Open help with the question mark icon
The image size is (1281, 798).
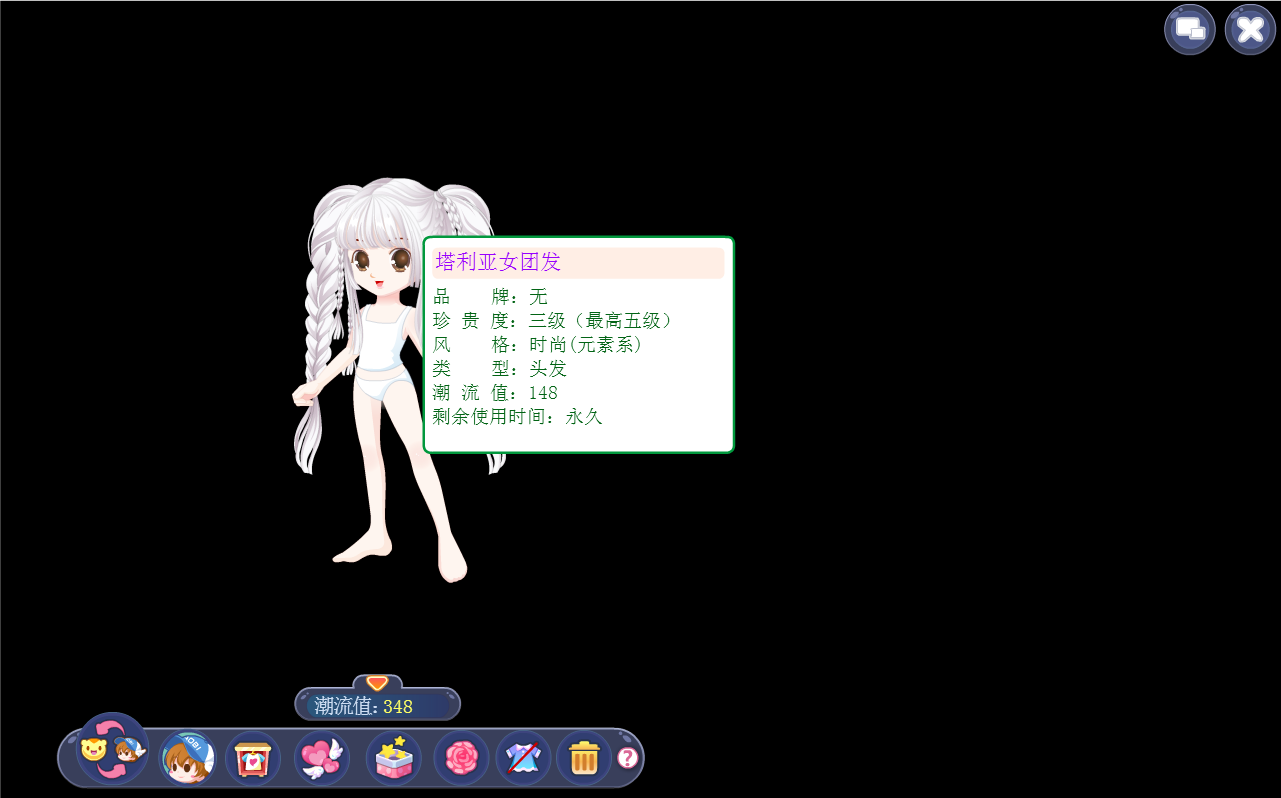pos(627,758)
